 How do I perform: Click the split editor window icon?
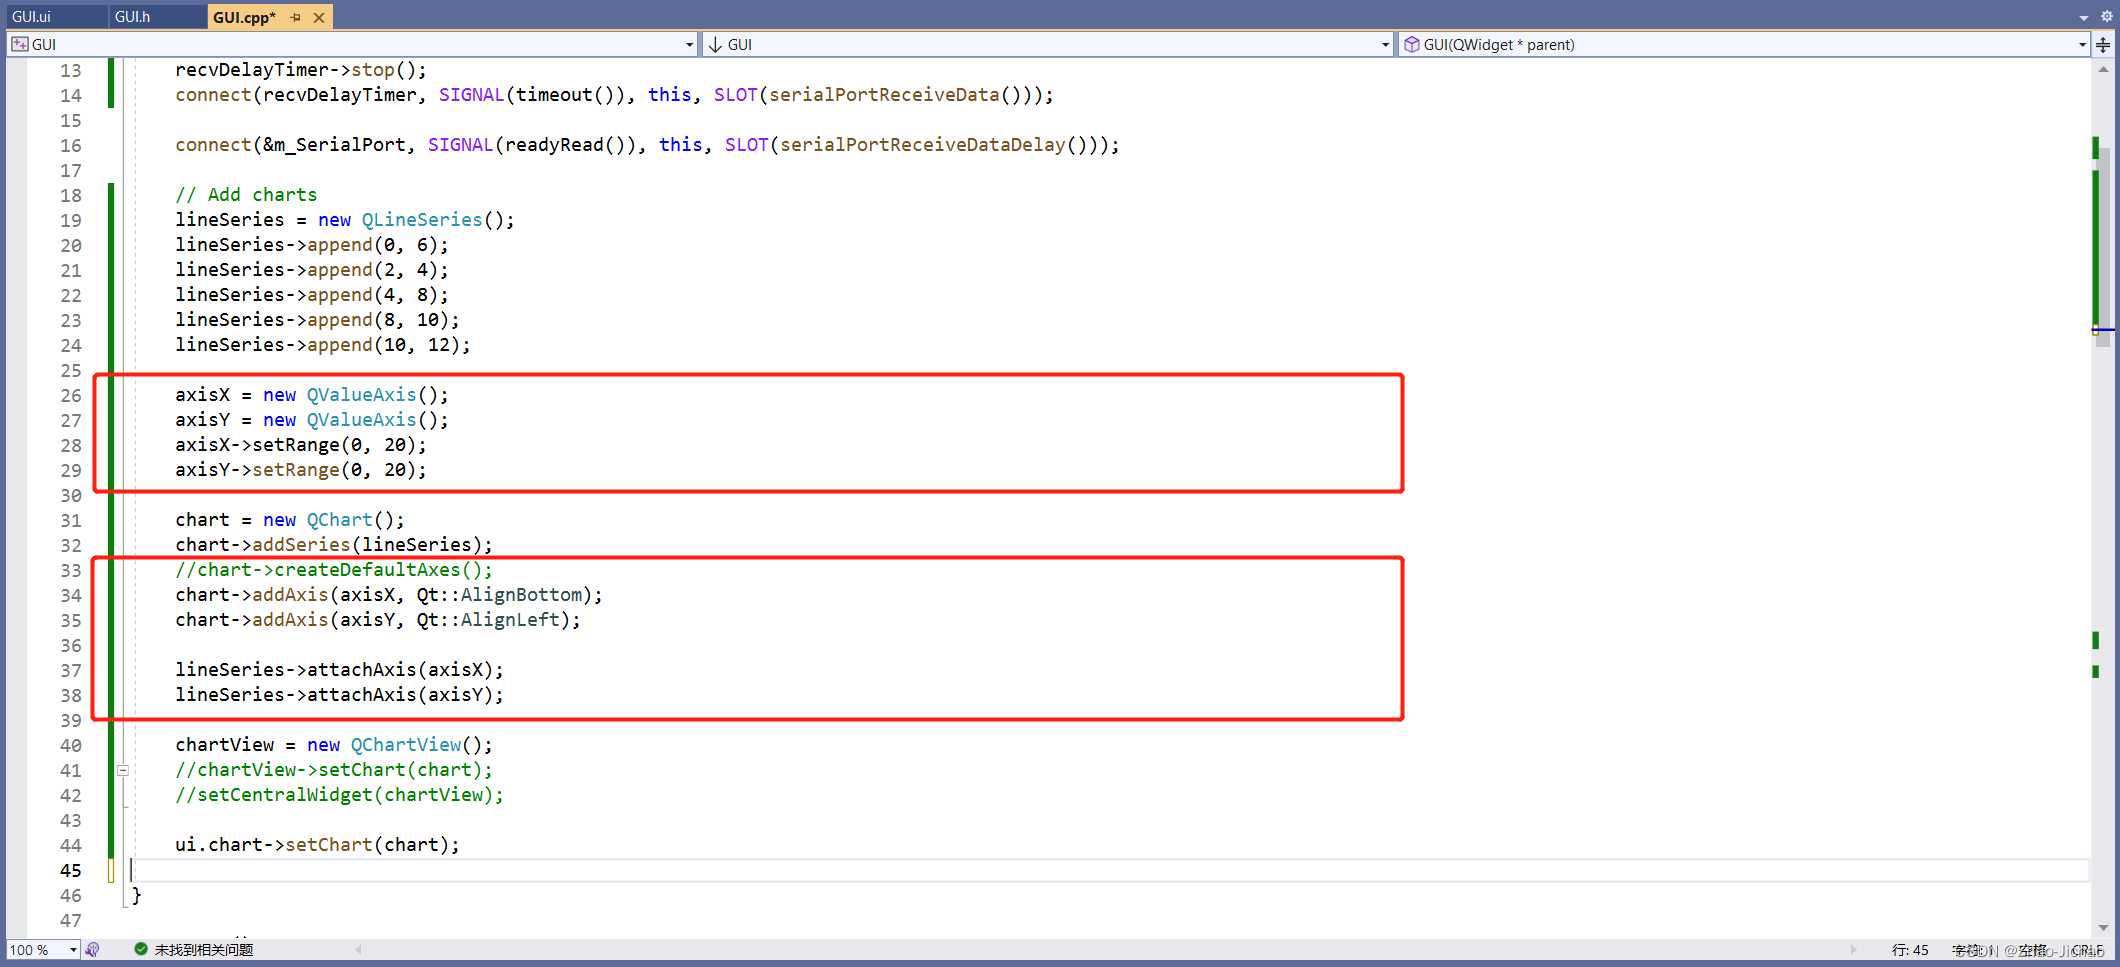point(2103,44)
